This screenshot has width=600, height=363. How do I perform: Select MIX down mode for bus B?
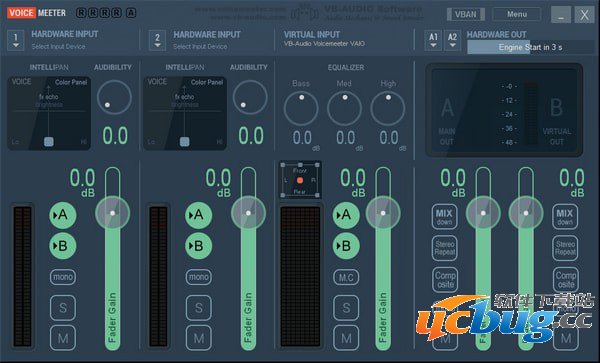(565, 217)
